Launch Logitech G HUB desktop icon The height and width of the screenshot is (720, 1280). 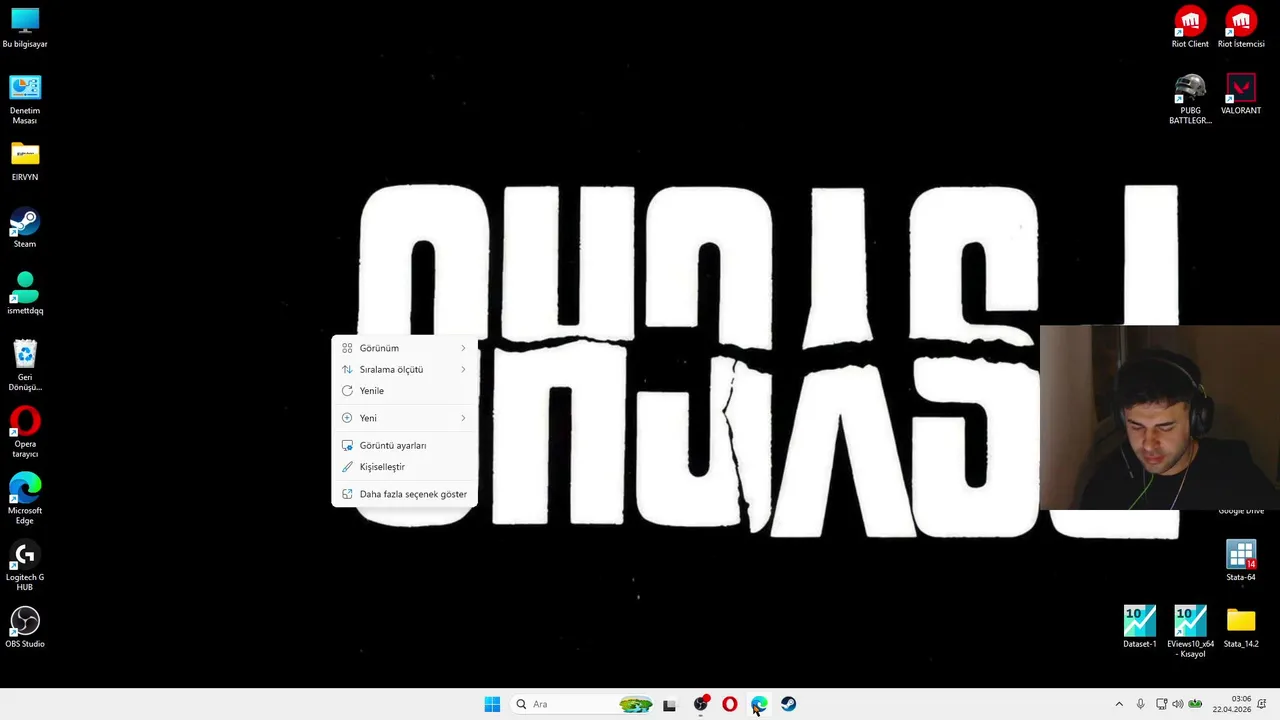[x=25, y=566]
